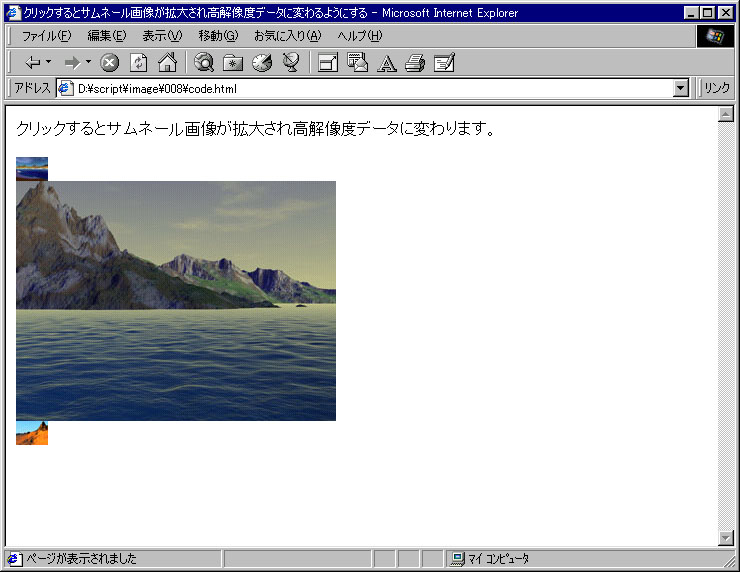Open the Mail toolbar icon
This screenshot has height=572, width=740.
[357, 62]
